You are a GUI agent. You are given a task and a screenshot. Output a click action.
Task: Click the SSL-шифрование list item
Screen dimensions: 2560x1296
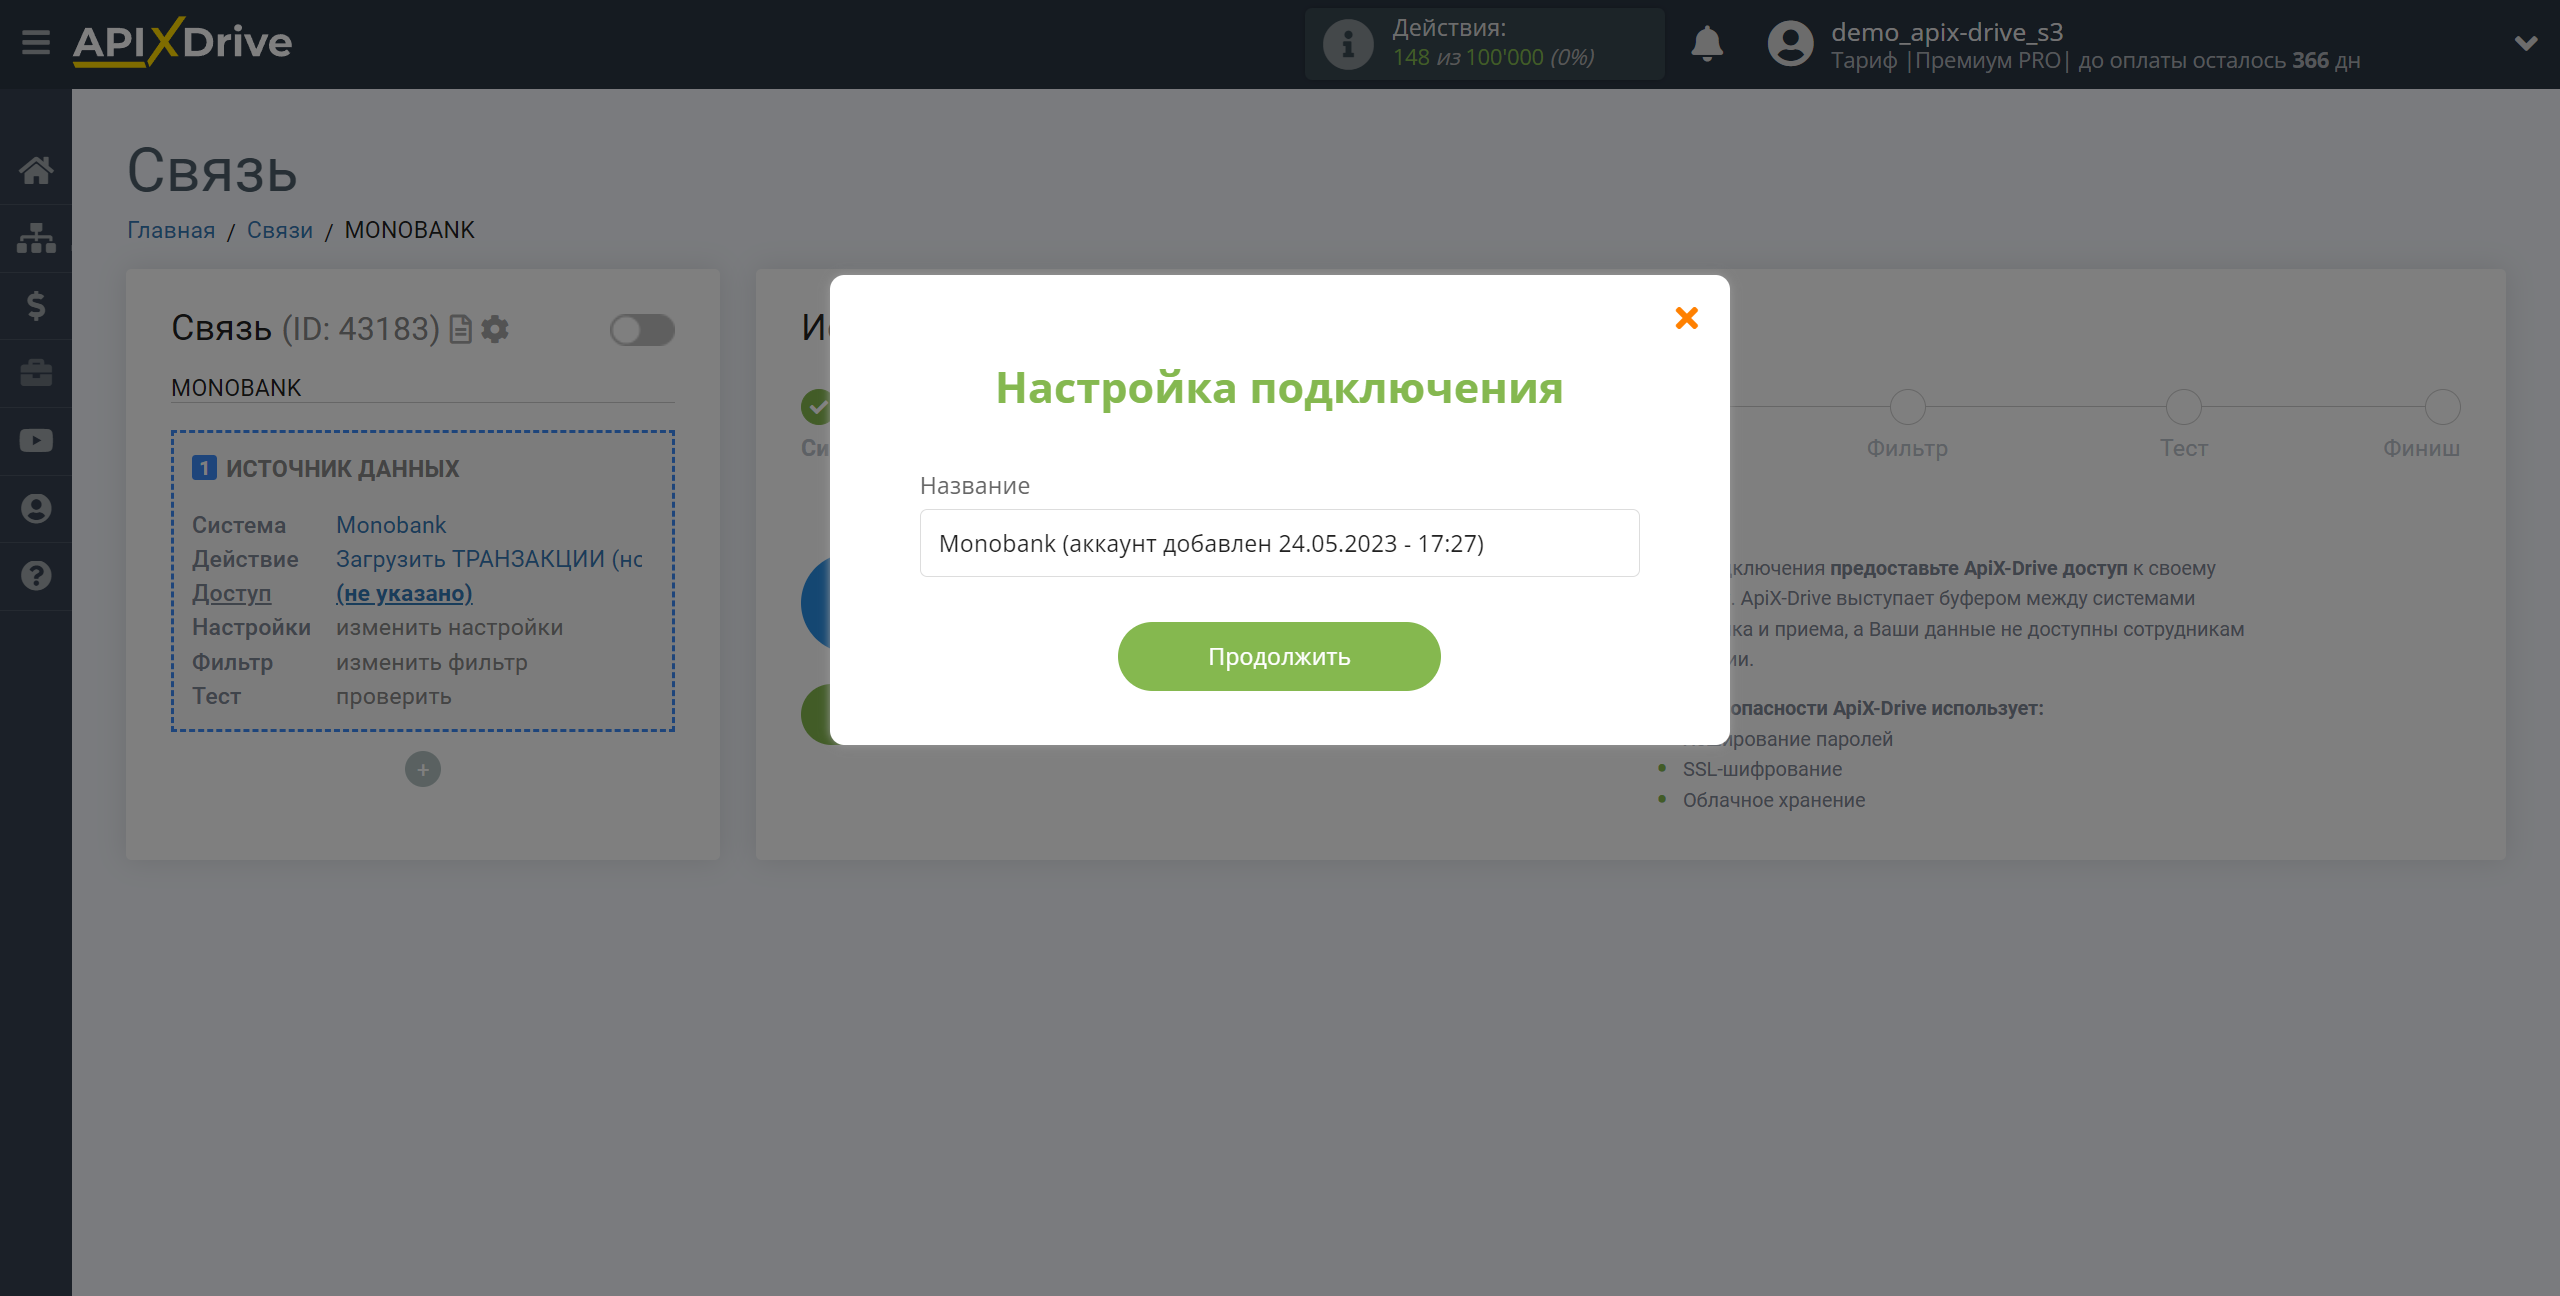tap(1762, 769)
